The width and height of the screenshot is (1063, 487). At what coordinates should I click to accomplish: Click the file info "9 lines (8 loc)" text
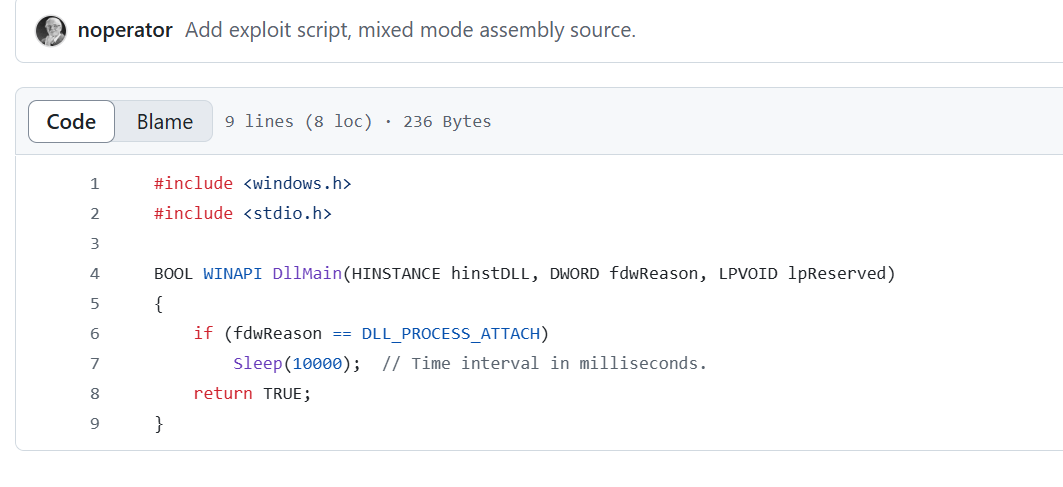299,122
